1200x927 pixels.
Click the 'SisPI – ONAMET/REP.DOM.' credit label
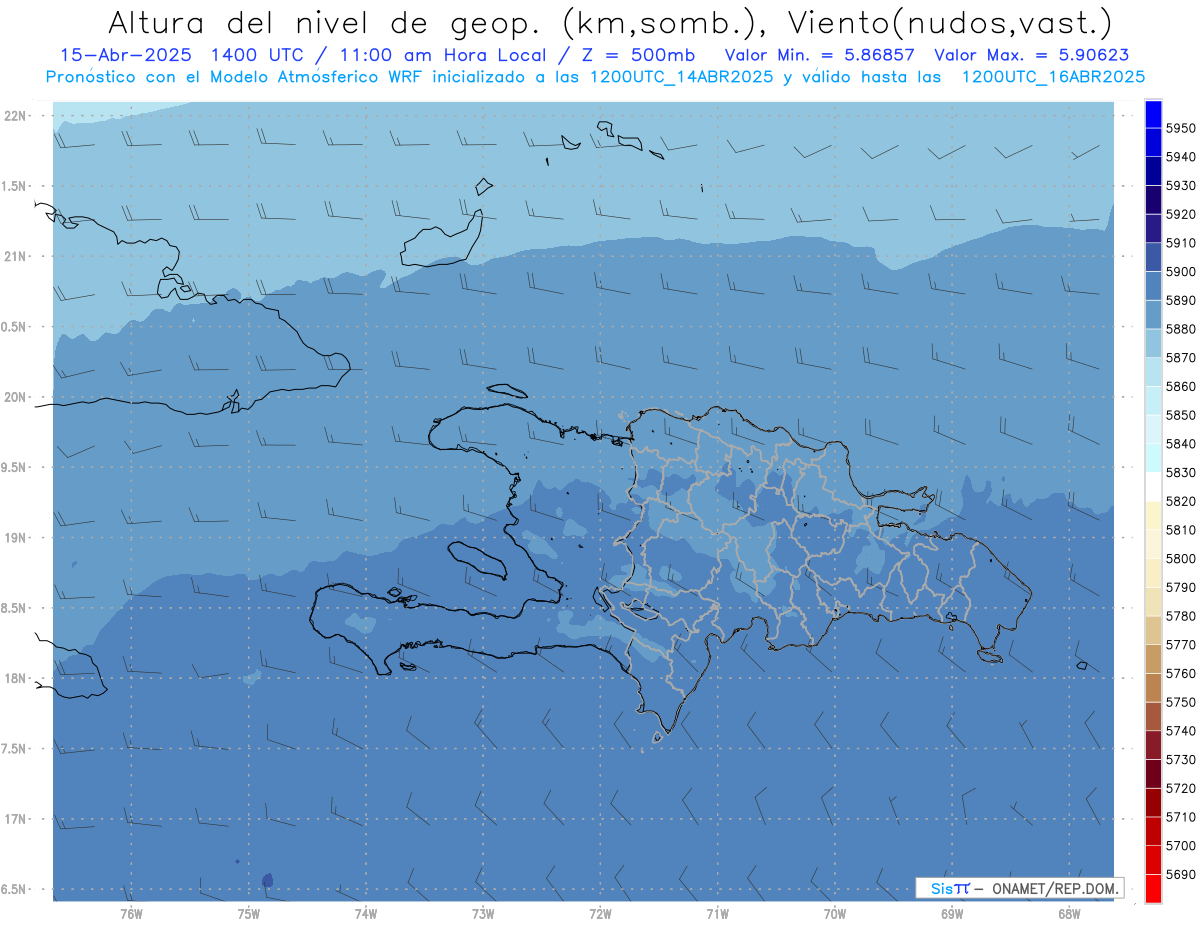pos(1019,888)
